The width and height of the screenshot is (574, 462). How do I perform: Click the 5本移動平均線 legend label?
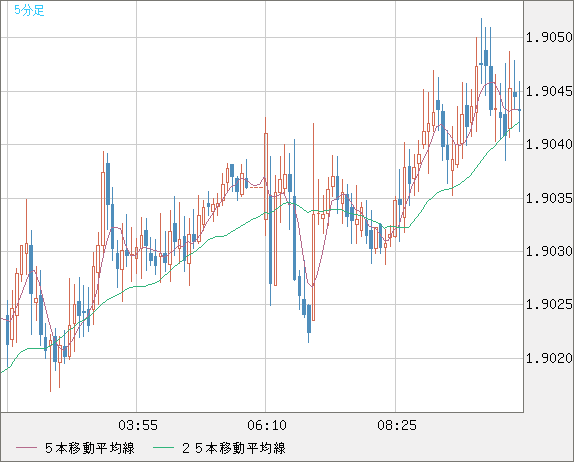pyautogui.click(x=90, y=448)
